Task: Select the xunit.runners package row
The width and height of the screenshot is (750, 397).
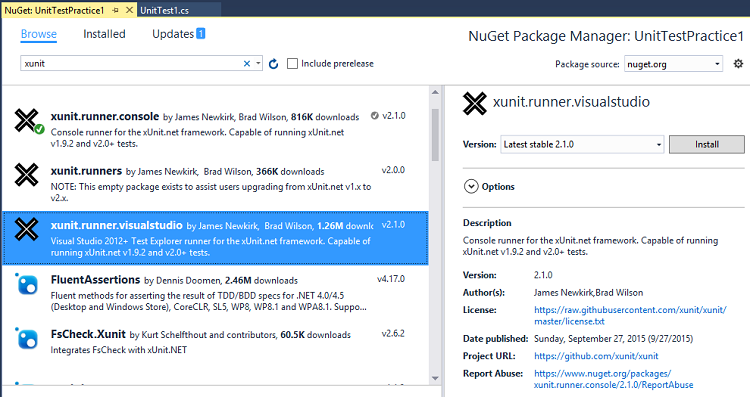Action: [215, 184]
